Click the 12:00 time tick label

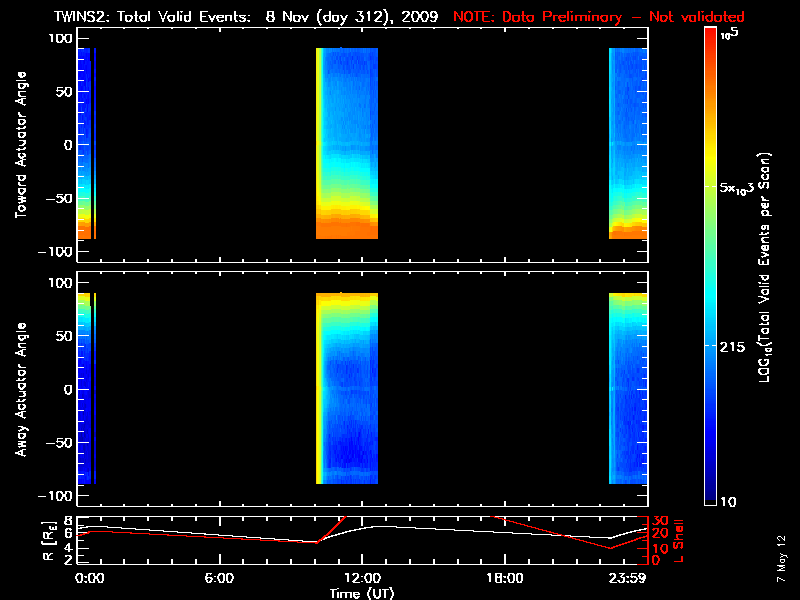(362, 579)
